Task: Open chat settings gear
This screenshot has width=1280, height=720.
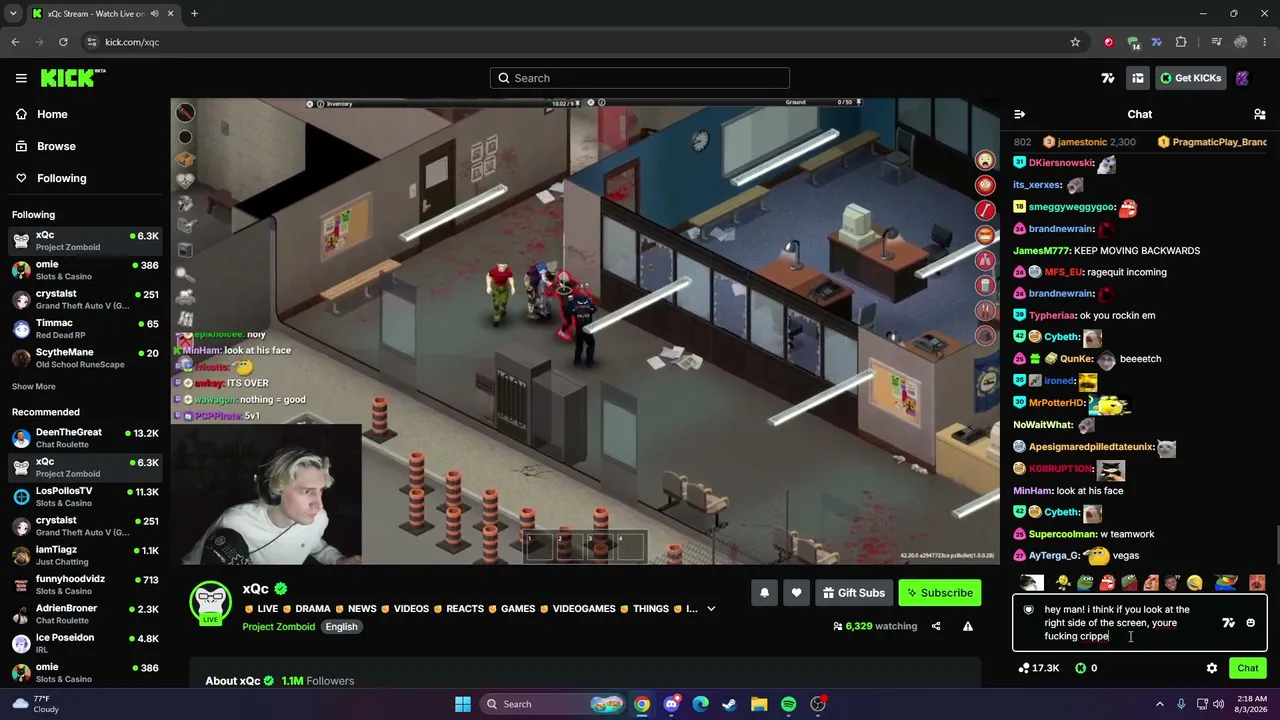Action: [1212, 668]
